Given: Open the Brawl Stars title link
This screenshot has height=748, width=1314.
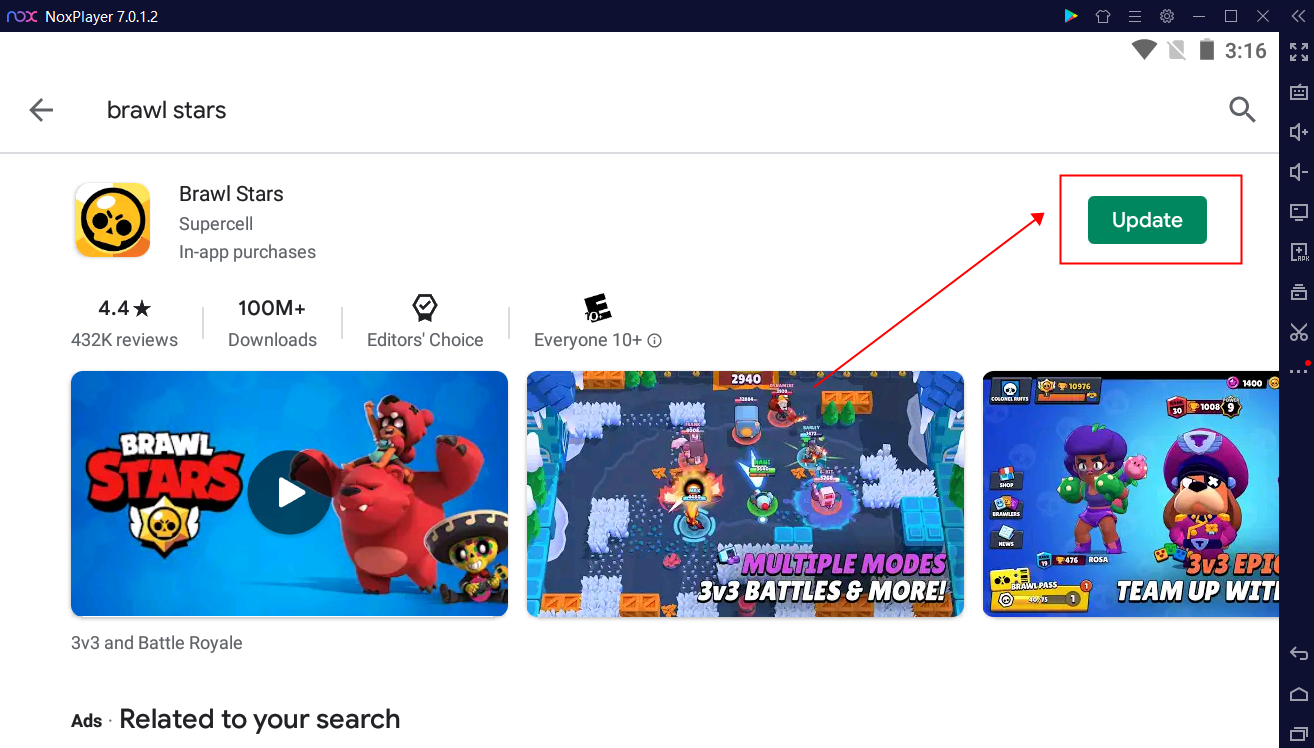Looking at the screenshot, I should pyautogui.click(x=231, y=194).
